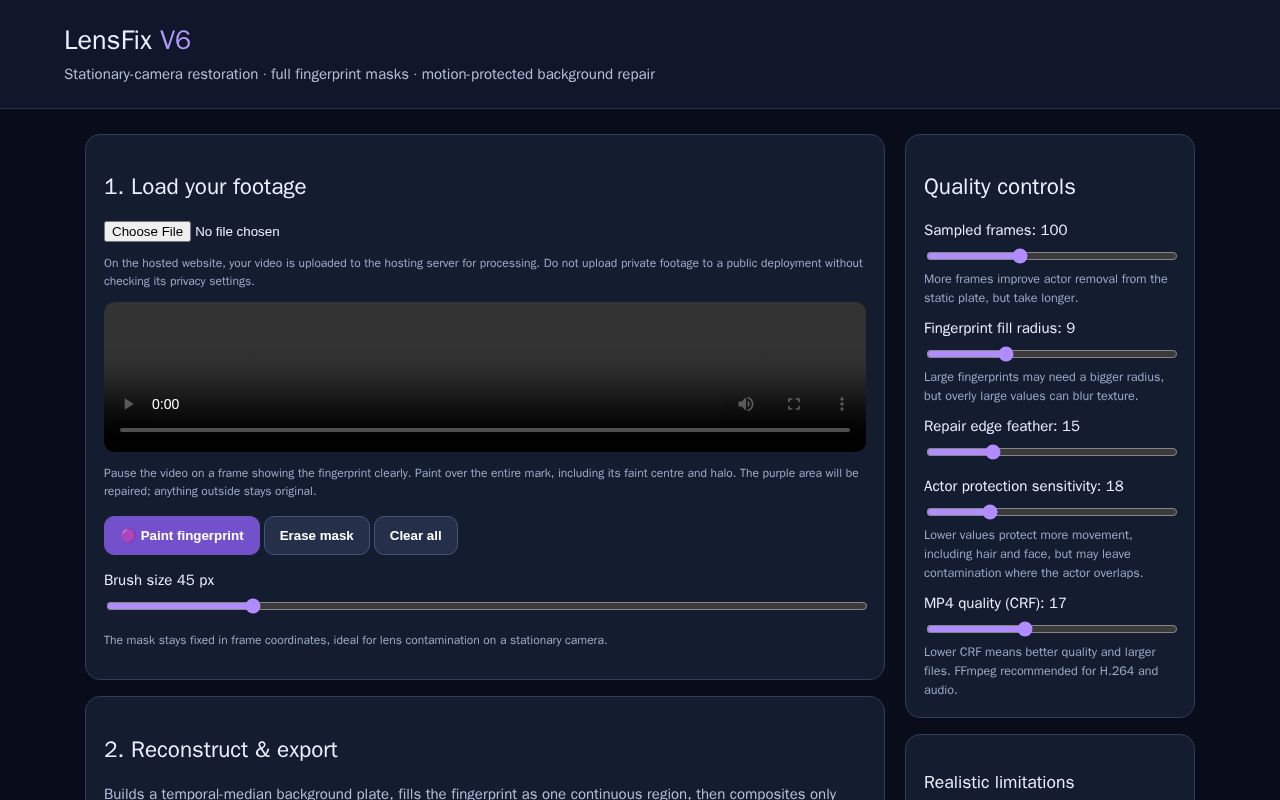Click the '1. Load your footage' heading
This screenshot has width=1280, height=800.
point(205,187)
